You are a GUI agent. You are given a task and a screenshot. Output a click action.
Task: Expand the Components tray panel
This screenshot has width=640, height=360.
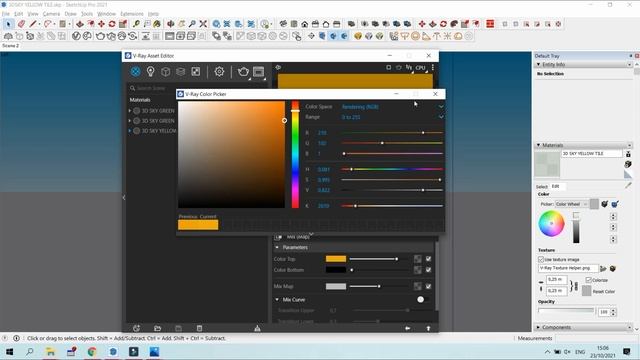(x=538, y=327)
